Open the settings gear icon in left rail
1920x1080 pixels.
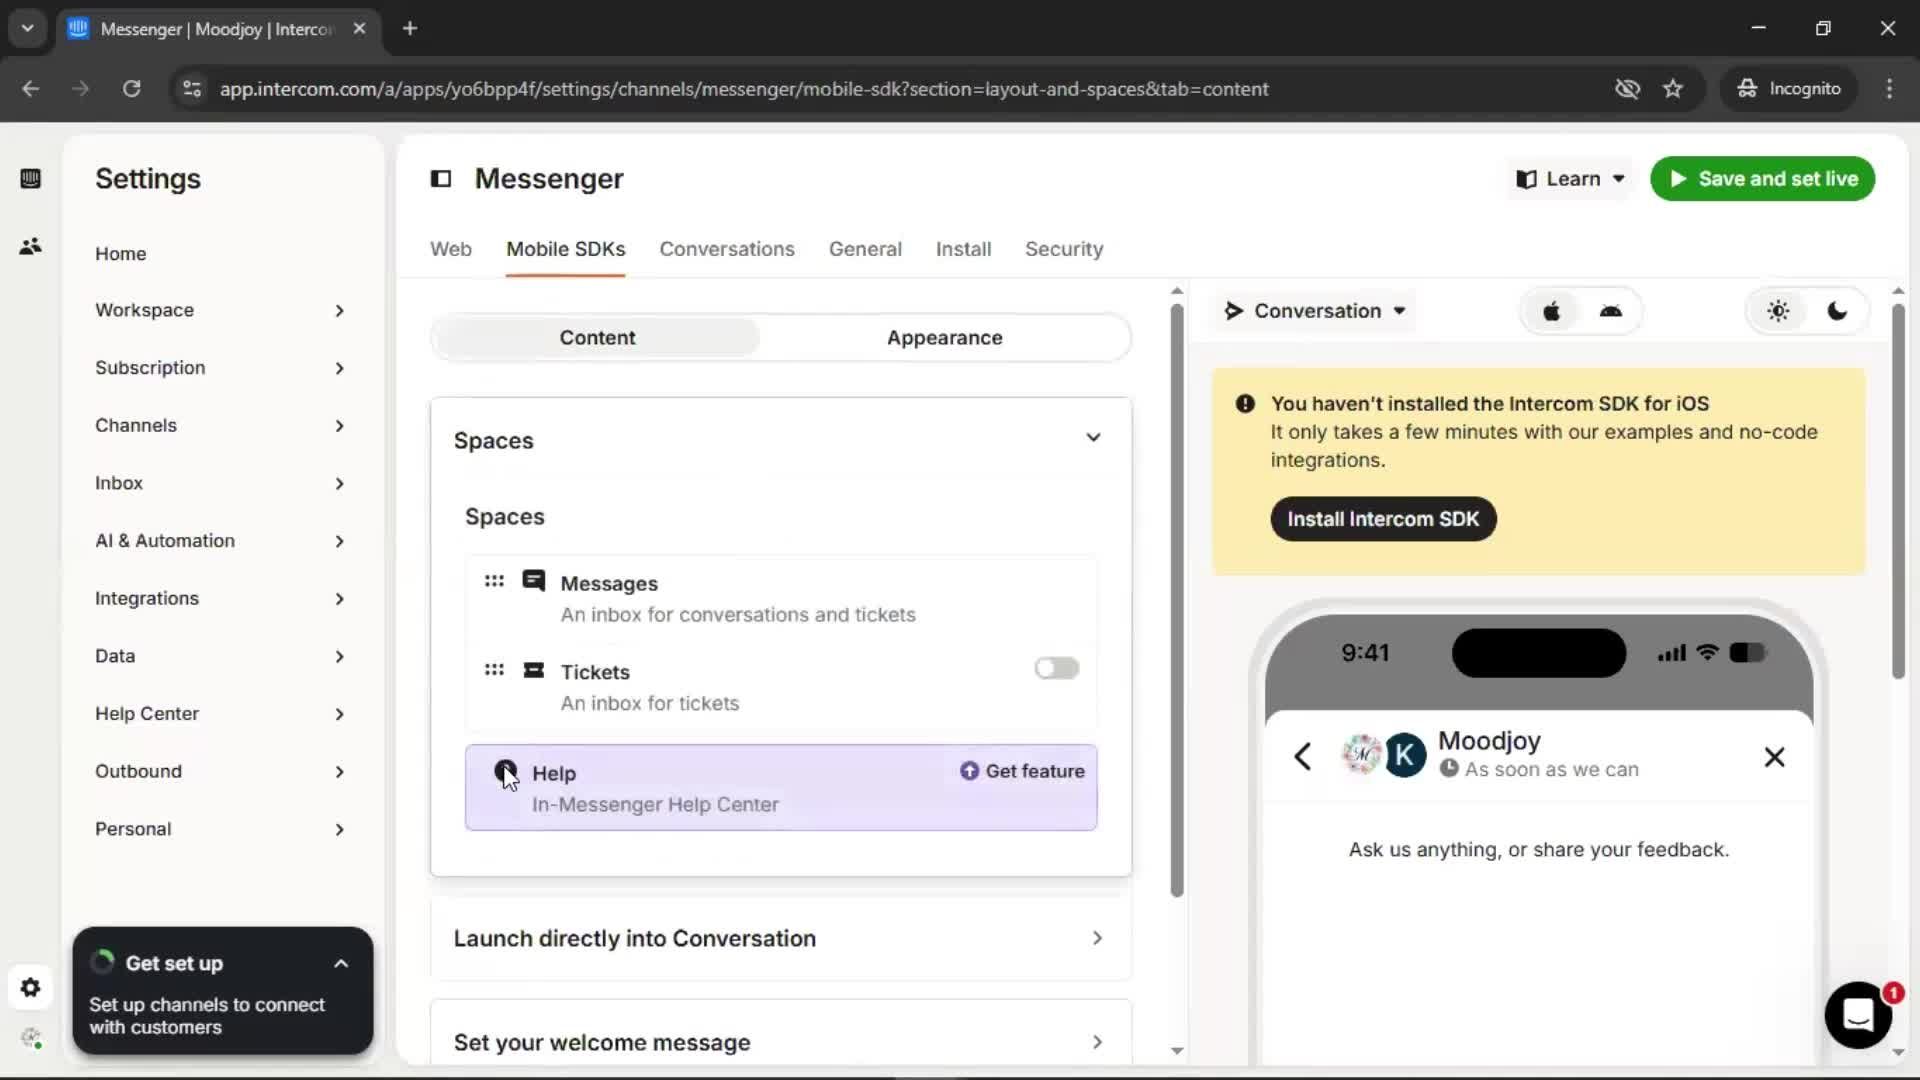[30, 988]
